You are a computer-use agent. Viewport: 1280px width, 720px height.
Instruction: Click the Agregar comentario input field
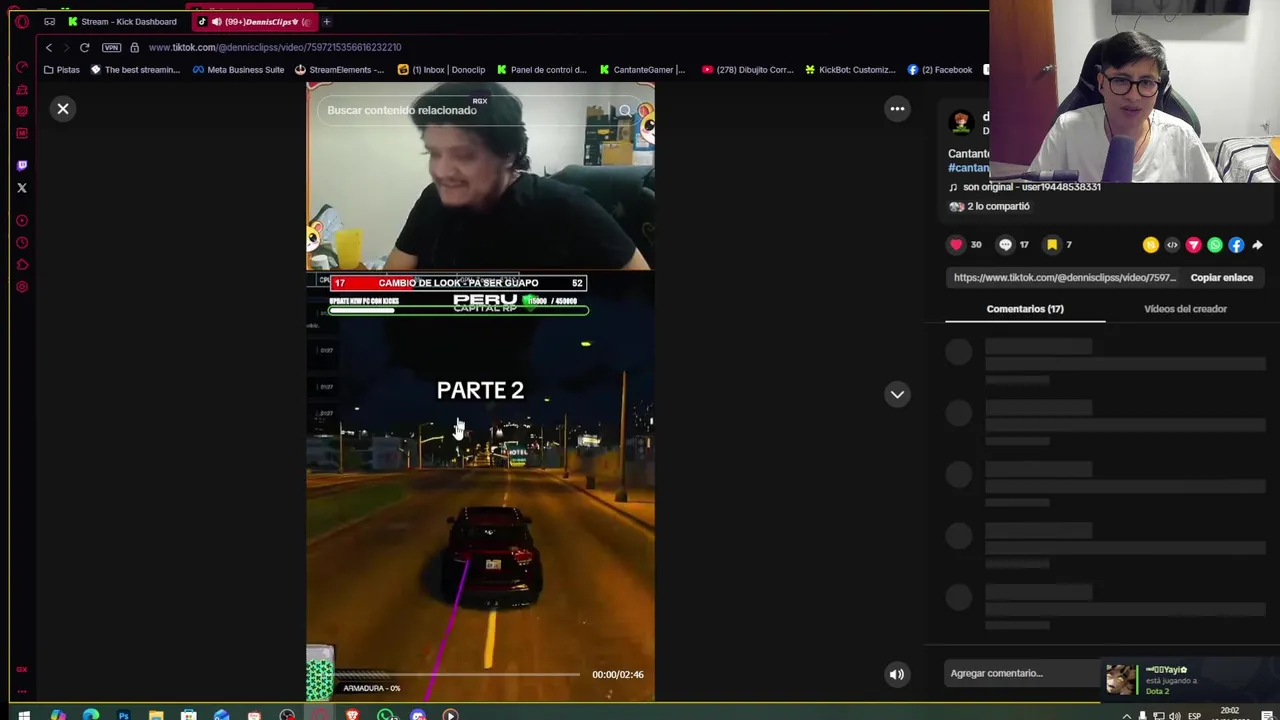pyautogui.click(x=1020, y=673)
